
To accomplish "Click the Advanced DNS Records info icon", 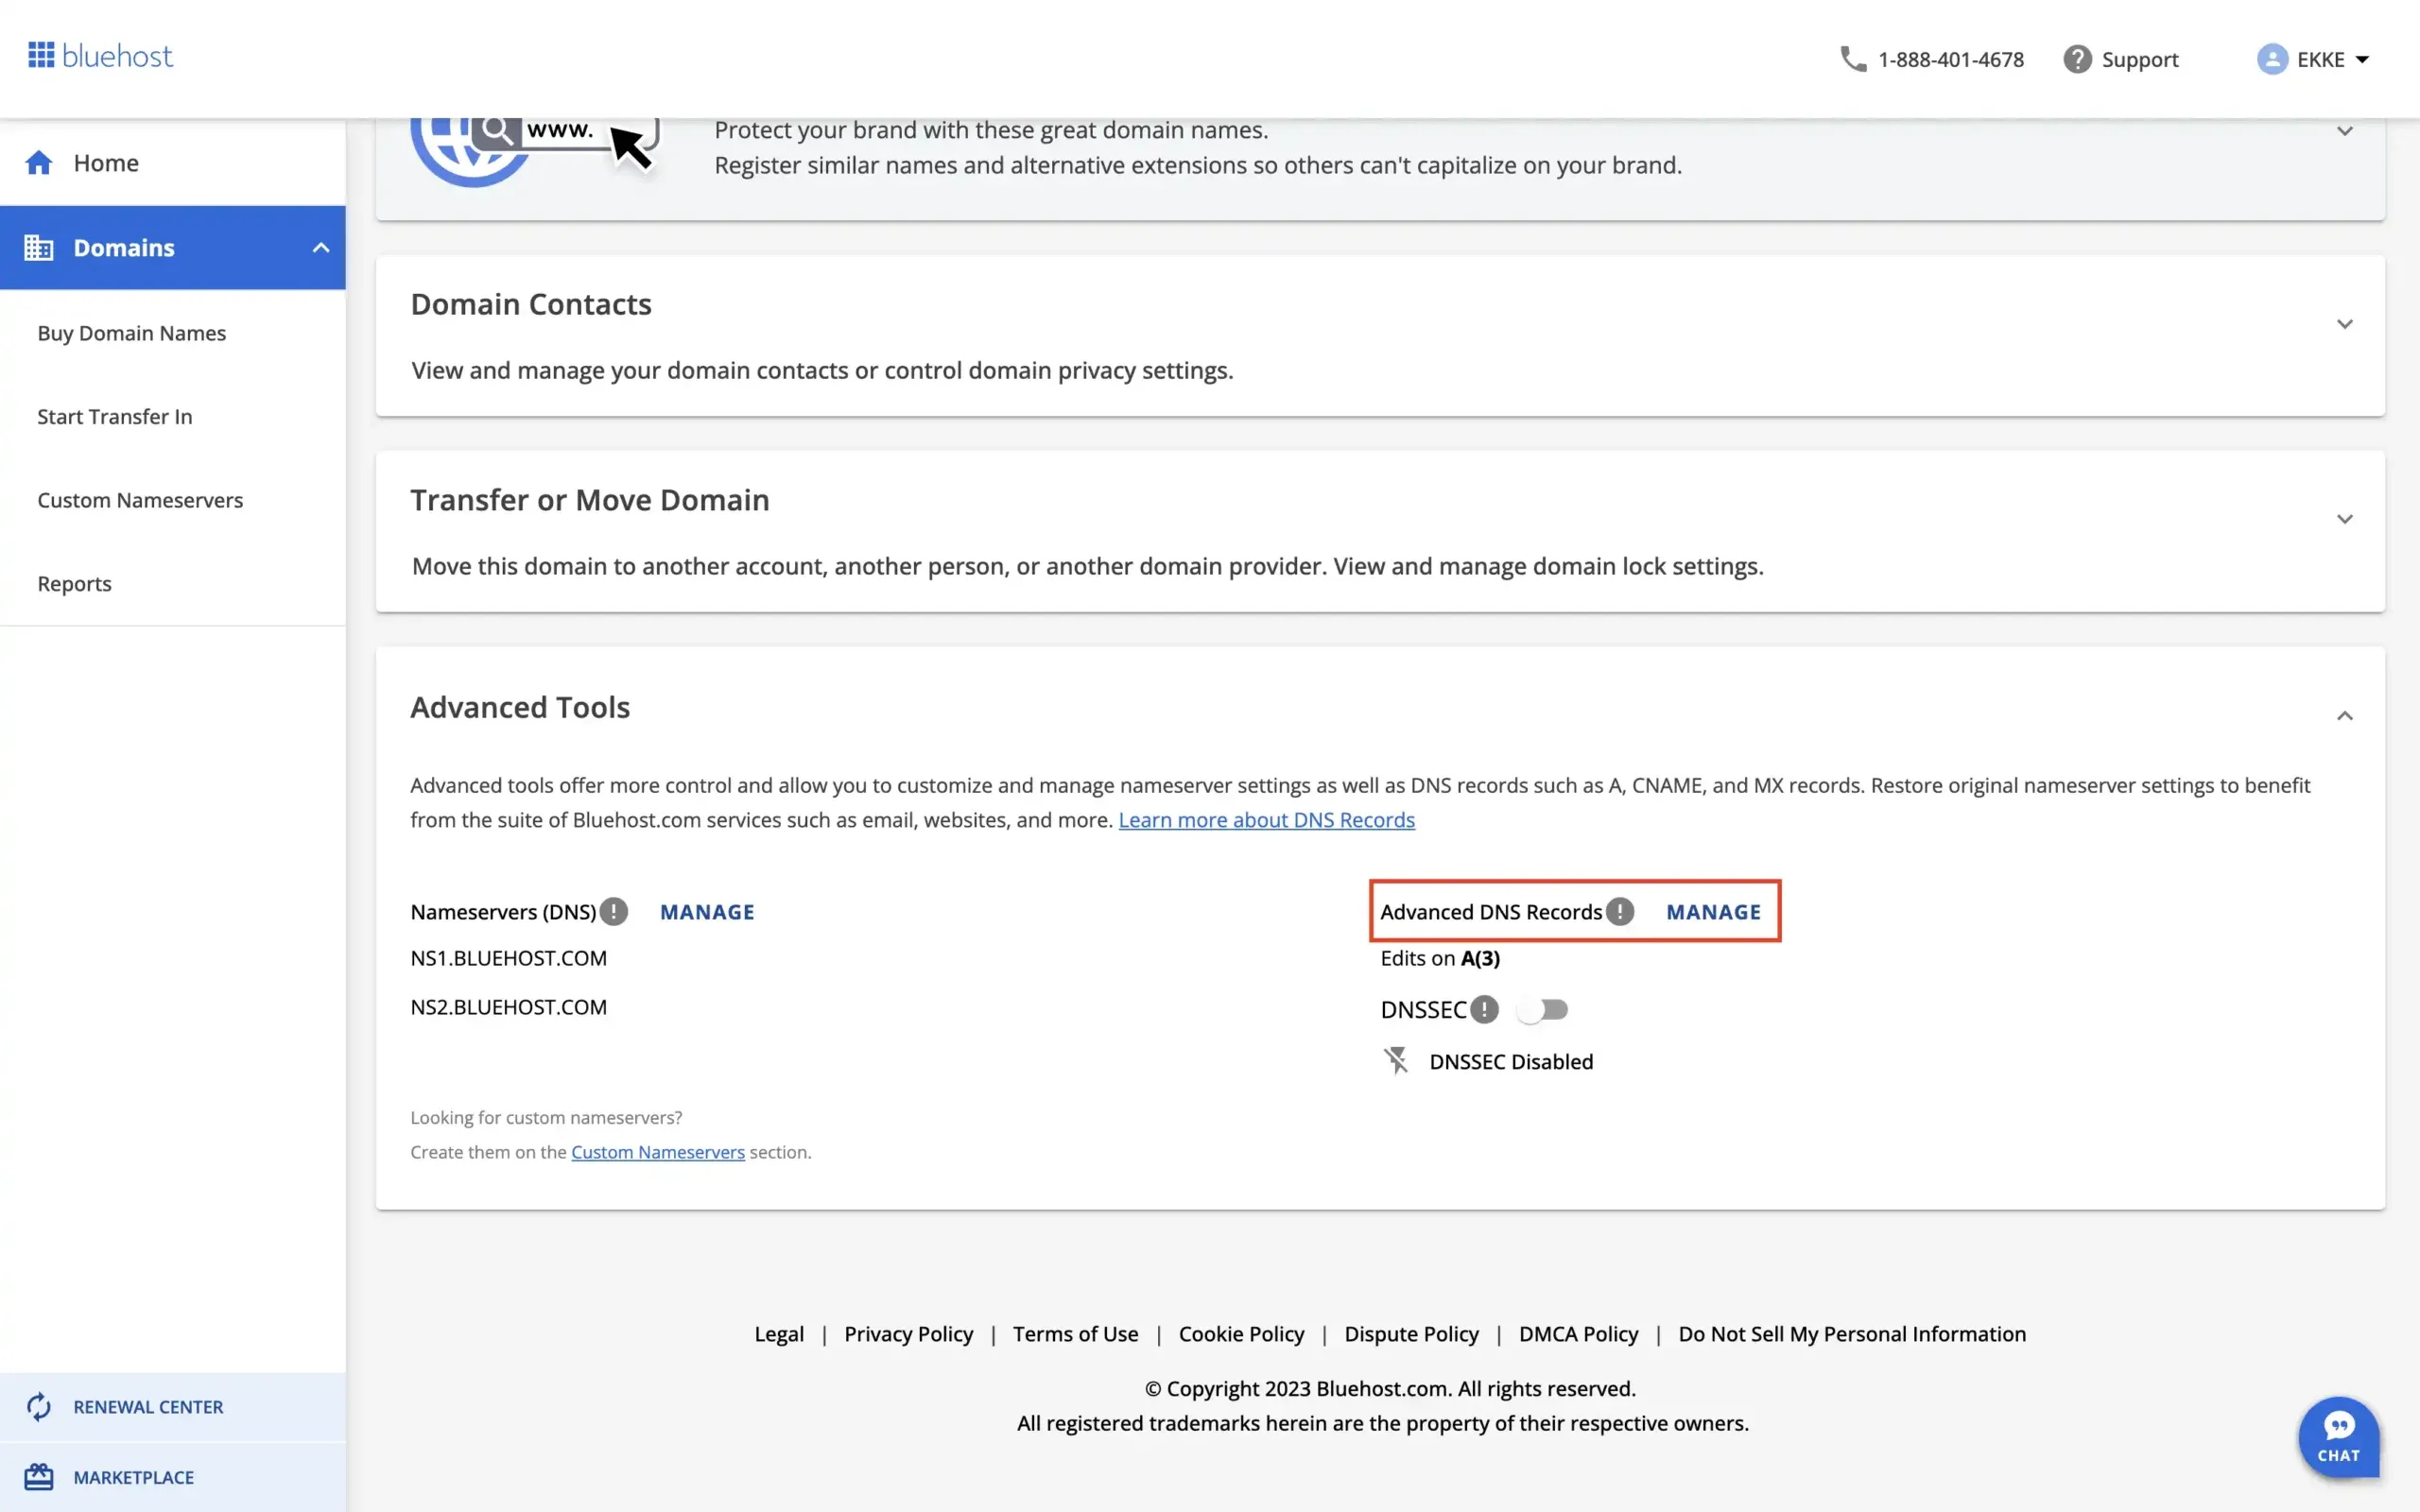I will point(1619,911).
